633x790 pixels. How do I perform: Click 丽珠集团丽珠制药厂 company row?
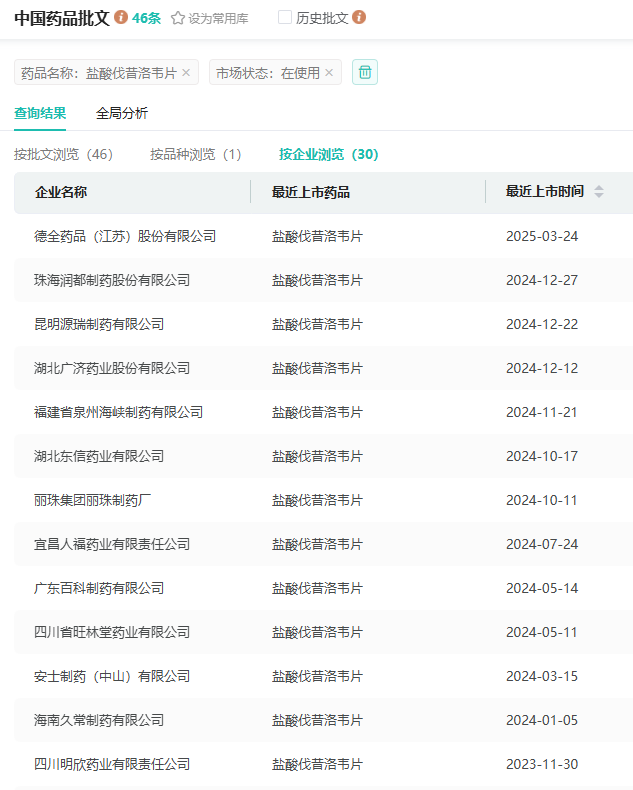[92, 500]
